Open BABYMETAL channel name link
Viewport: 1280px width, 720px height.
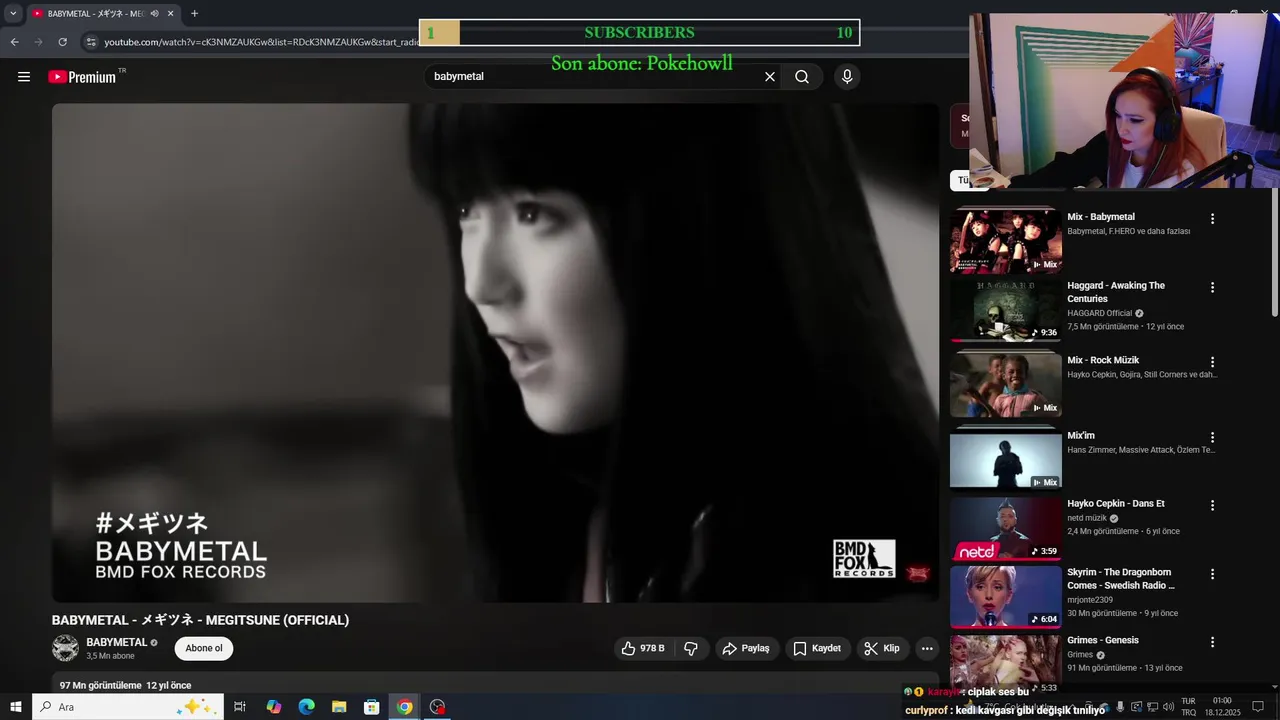click(117, 642)
